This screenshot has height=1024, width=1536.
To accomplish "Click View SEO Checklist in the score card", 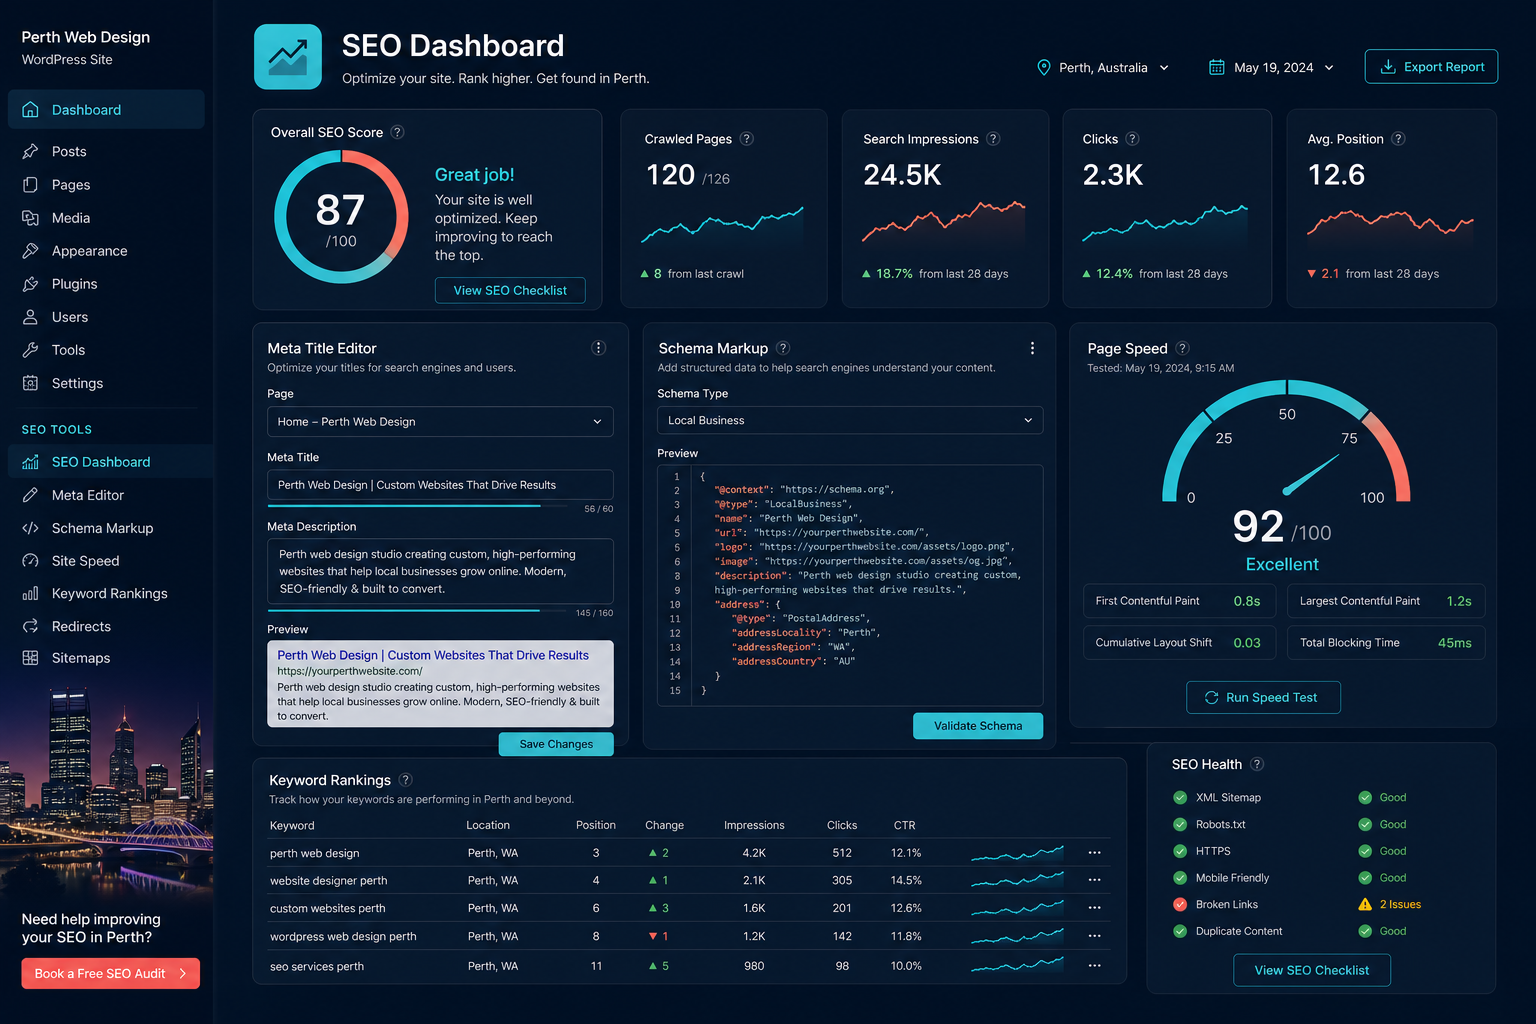I will [x=510, y=290].
